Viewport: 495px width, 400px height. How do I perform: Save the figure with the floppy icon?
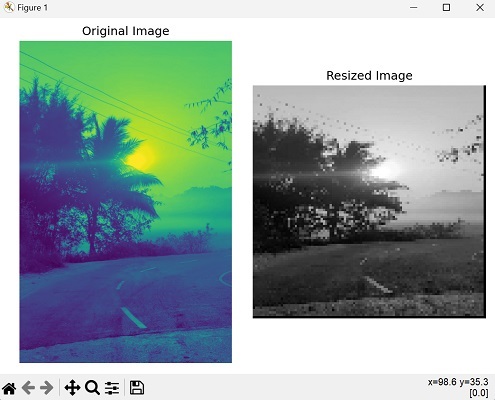137,388
